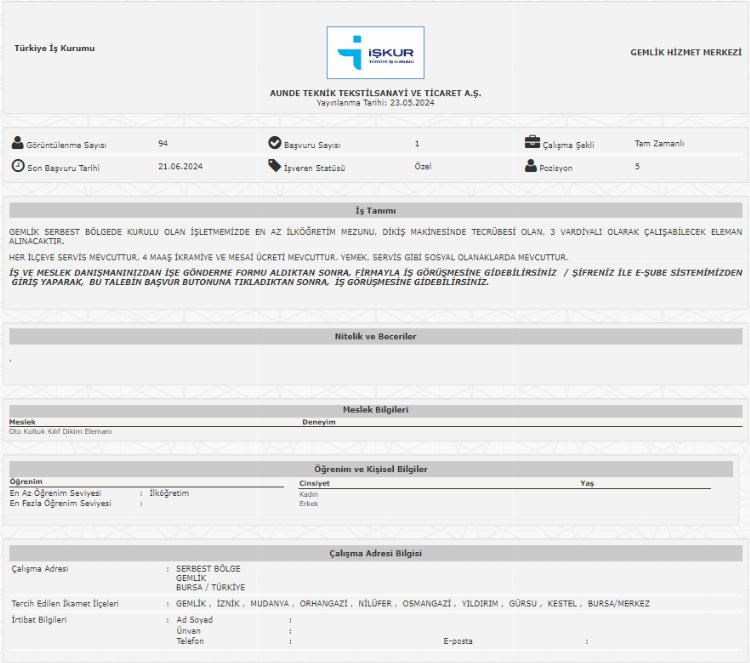Click the tag icon beside İşveren Statüsü

[275, 166]
